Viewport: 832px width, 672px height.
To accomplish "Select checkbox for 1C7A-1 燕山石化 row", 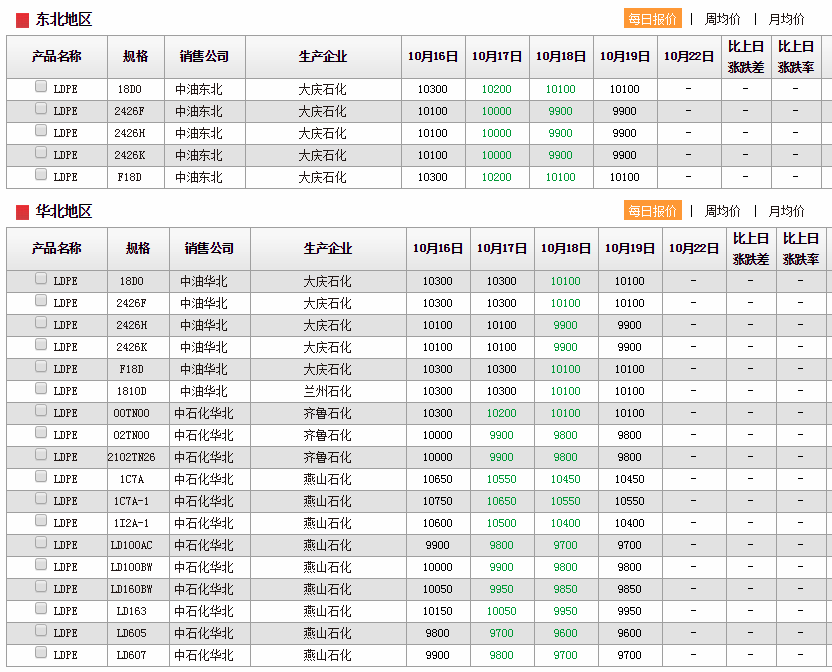I will pos(41,498).
